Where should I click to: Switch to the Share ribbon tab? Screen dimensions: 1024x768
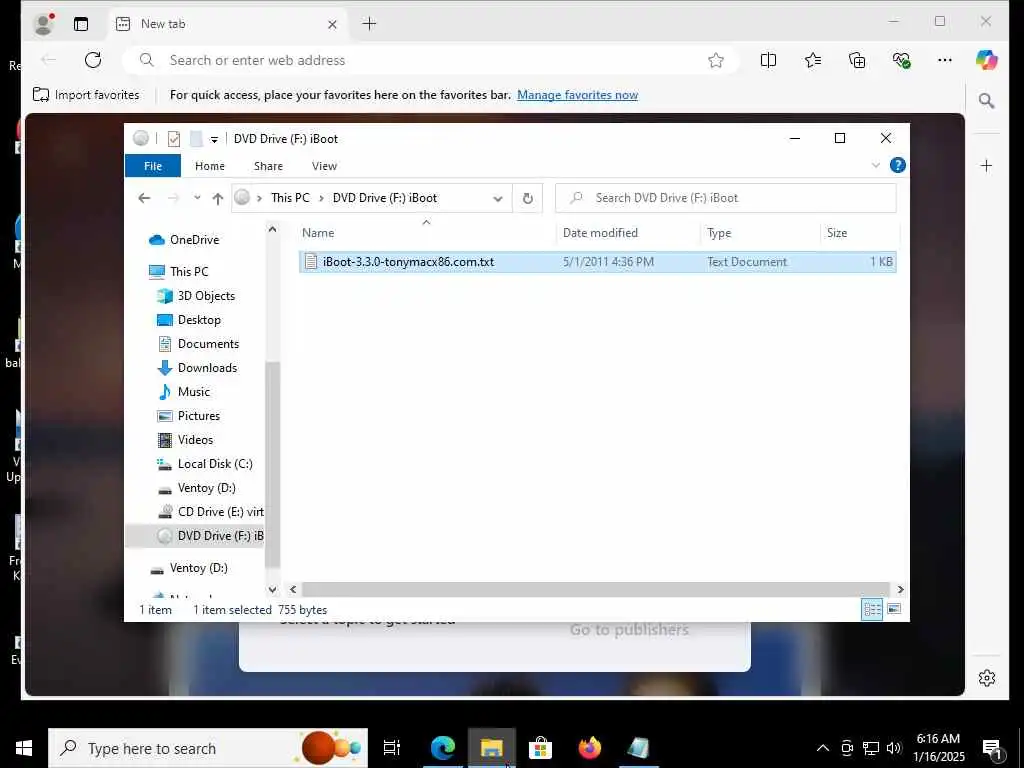pyautogui.click(x=268, y=166)
